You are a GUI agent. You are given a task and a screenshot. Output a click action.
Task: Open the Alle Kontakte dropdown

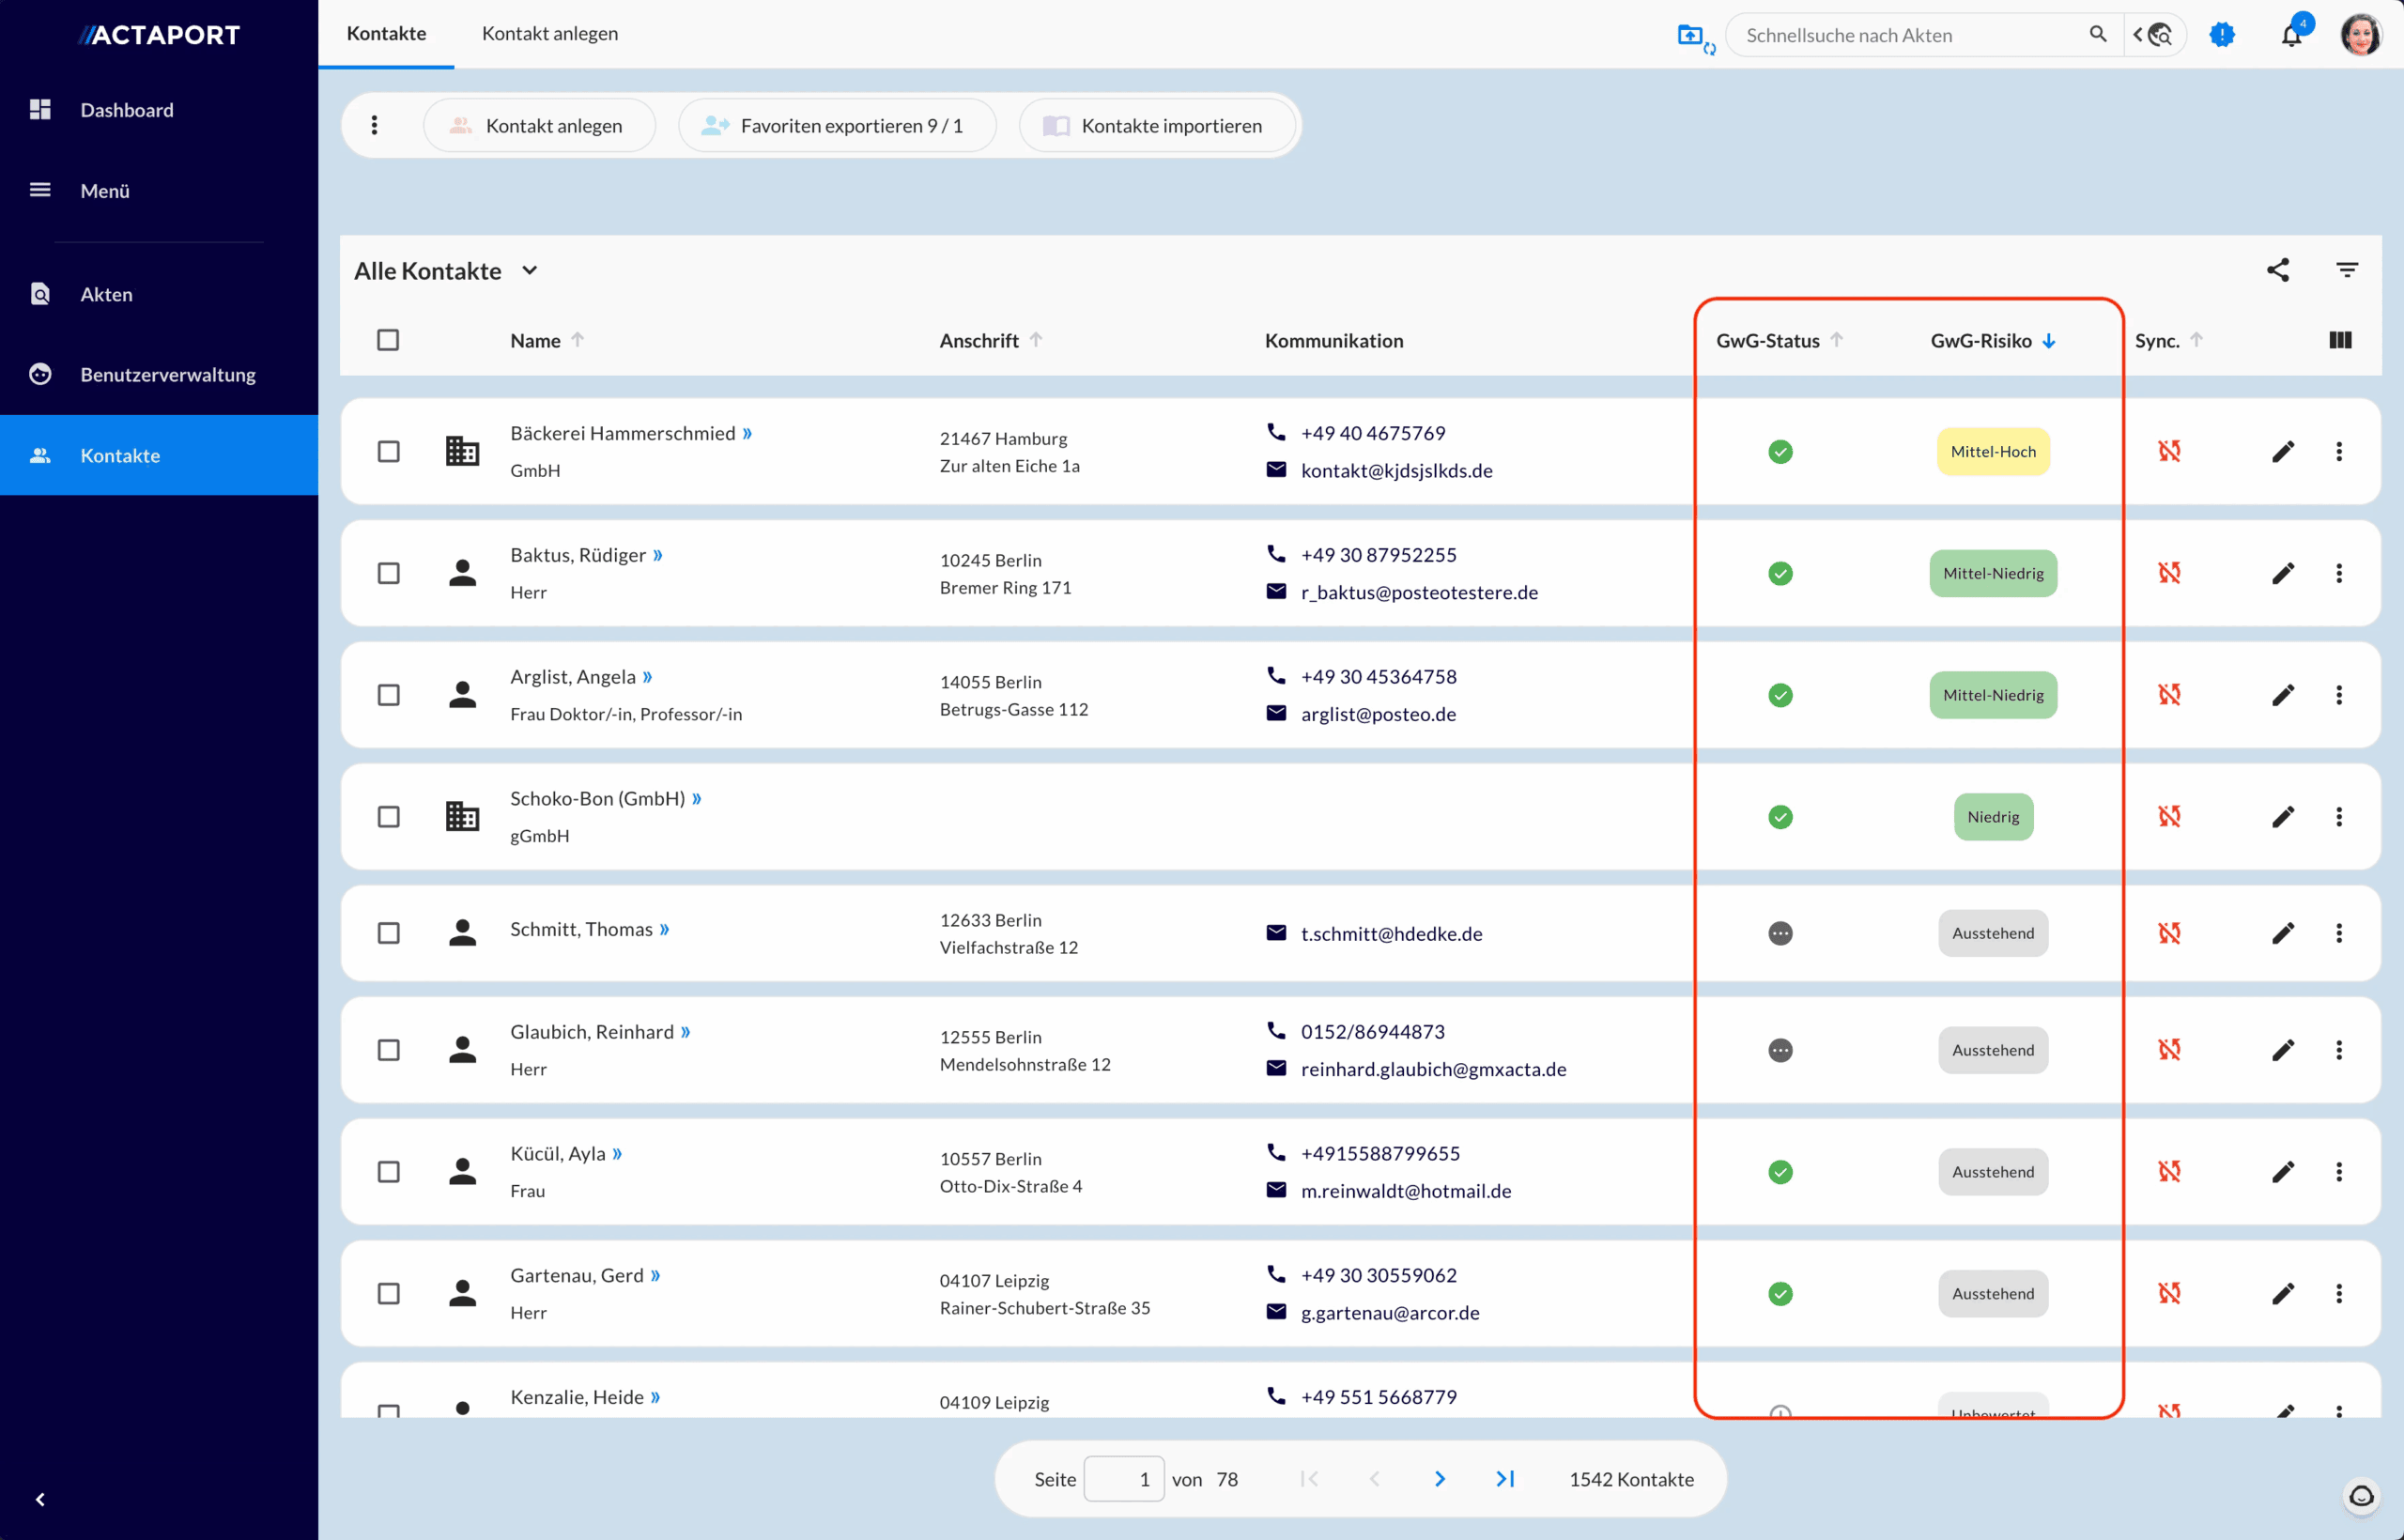coord(446,270)
